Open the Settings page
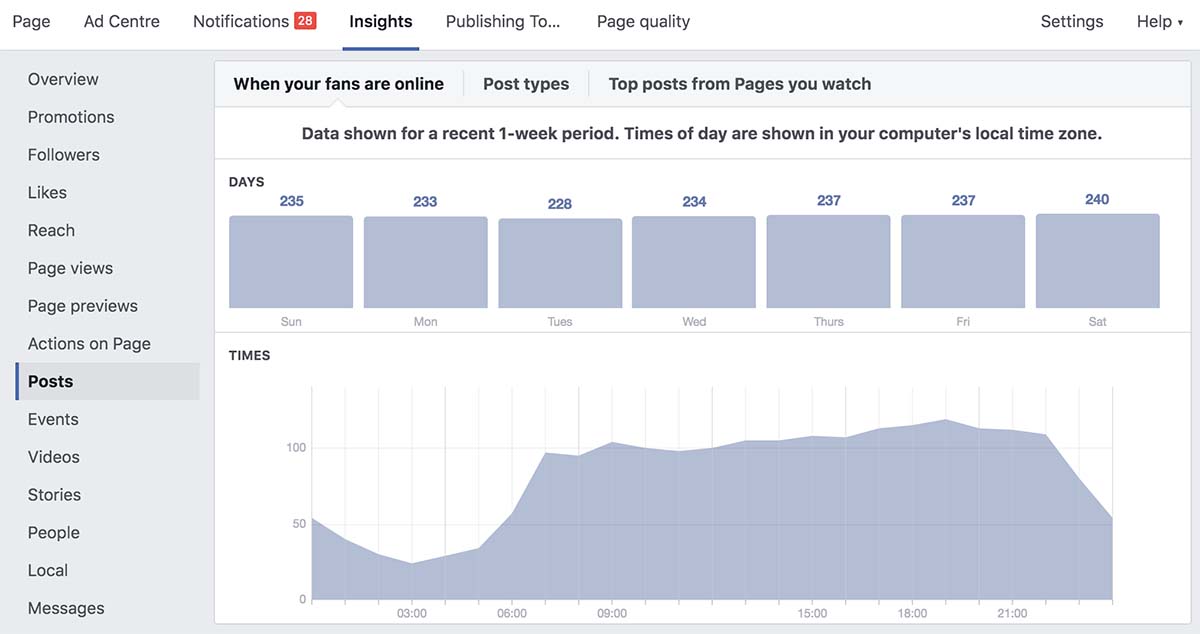 click(1071, 20)
